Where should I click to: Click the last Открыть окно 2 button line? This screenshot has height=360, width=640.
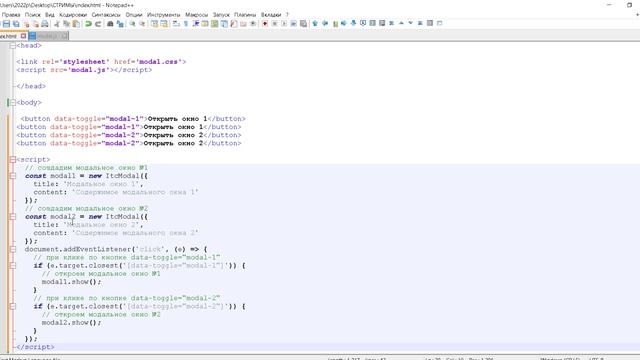coord(129,143)
